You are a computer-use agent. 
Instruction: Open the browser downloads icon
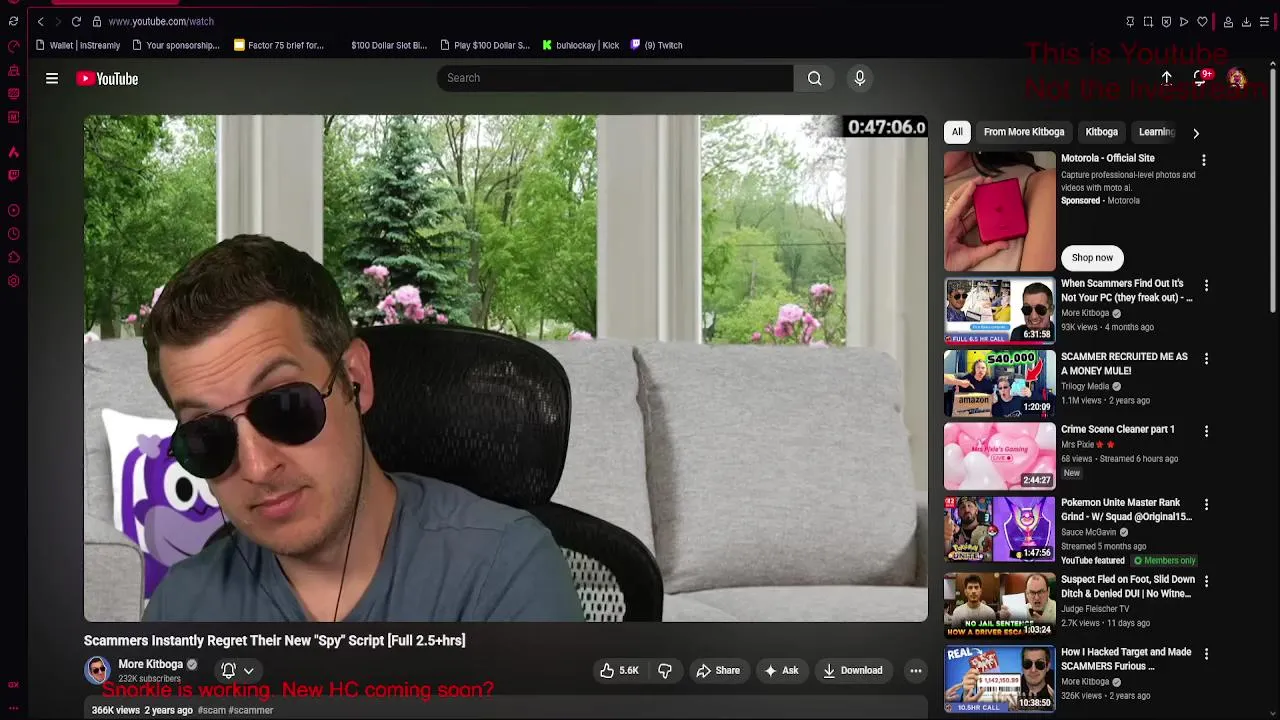(x=1246, y=21)
